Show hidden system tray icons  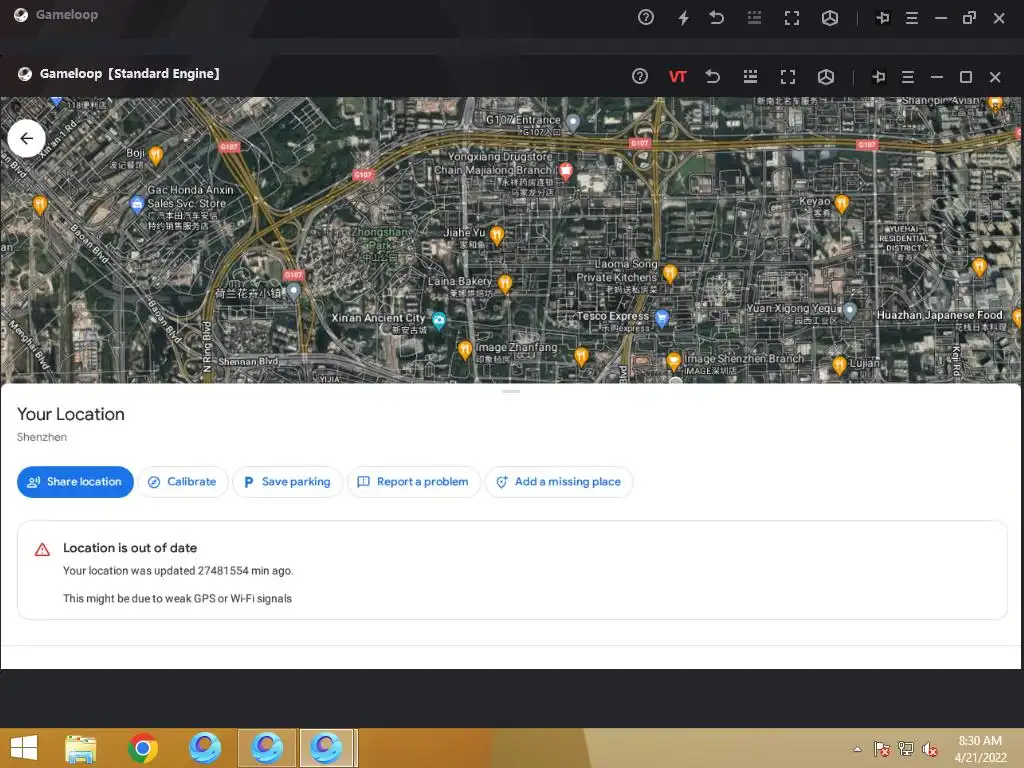pyautogui.click(x=857, y=749)
